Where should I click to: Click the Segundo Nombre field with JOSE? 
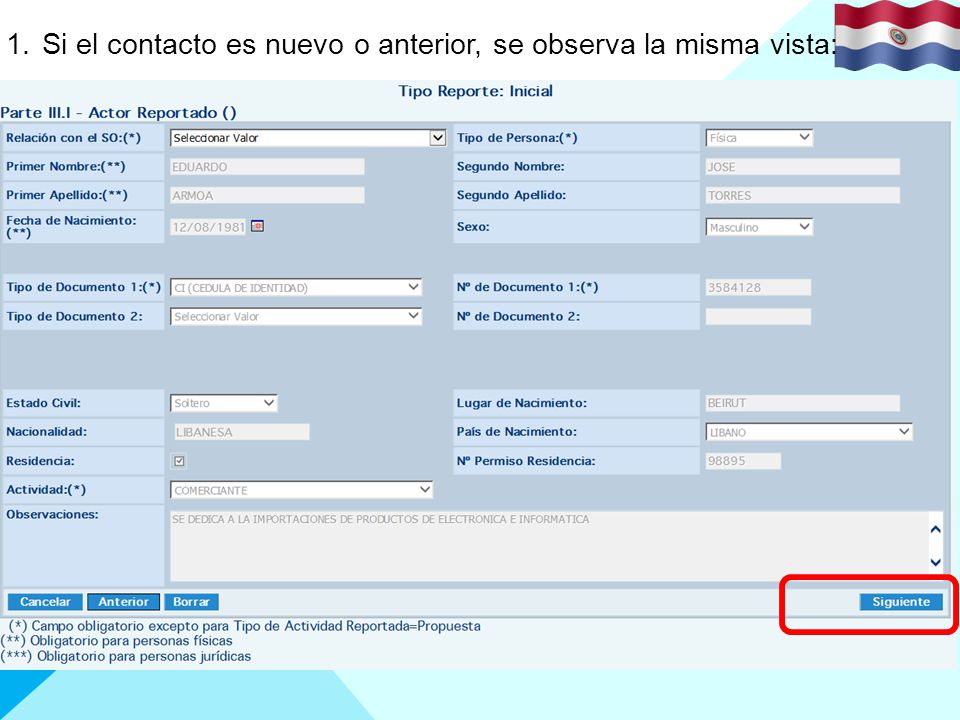pos(803,167)
